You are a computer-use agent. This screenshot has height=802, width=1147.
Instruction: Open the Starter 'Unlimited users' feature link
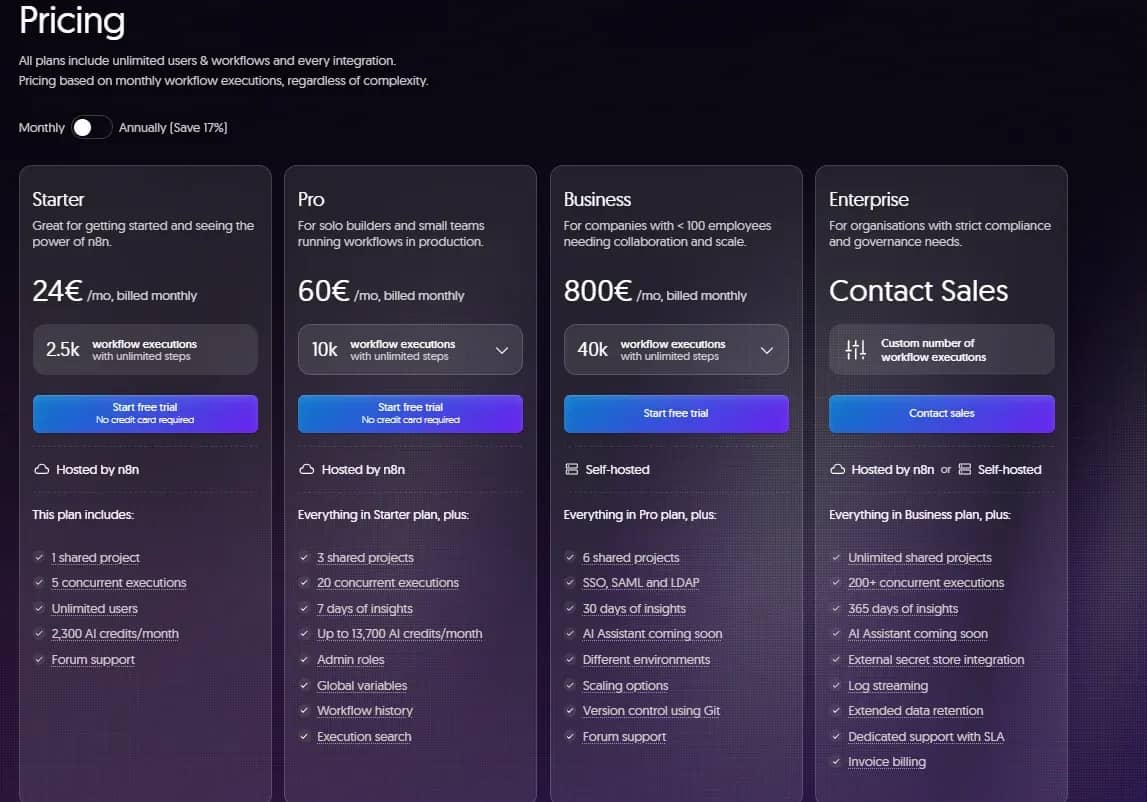pyautogui.click(x=94, y=609)
